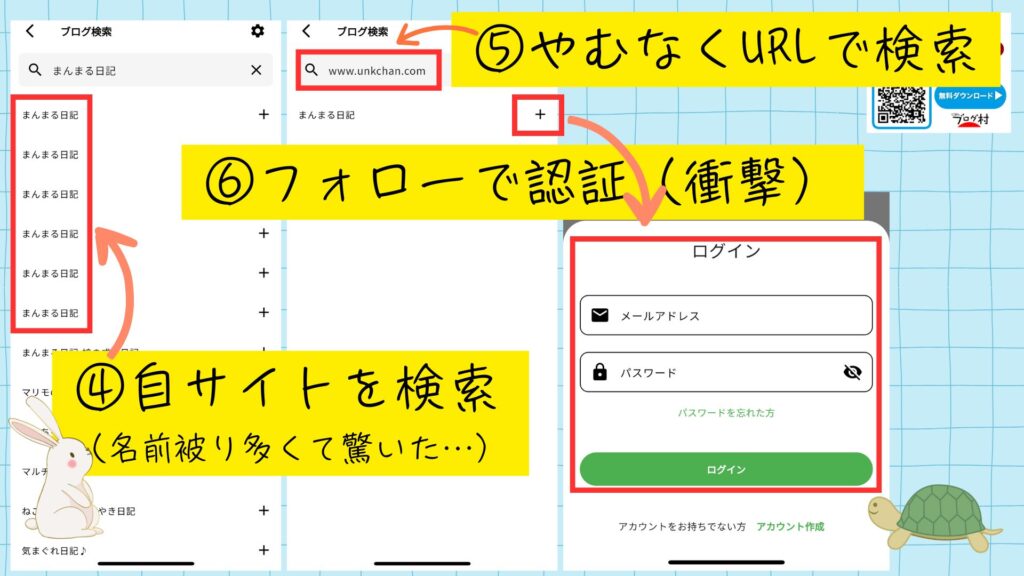Click the magnifier icon beside www.unkchan.com

(311, 71)
